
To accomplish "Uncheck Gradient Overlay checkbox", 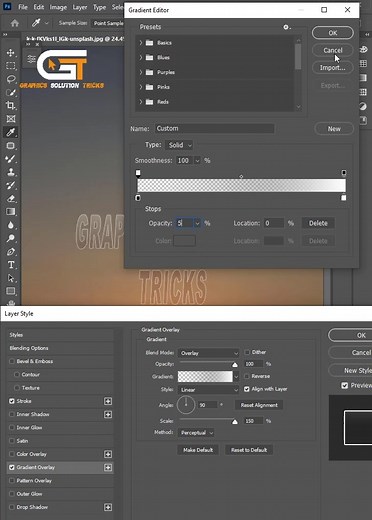I will pyautogui.click(x=12, y=467).
